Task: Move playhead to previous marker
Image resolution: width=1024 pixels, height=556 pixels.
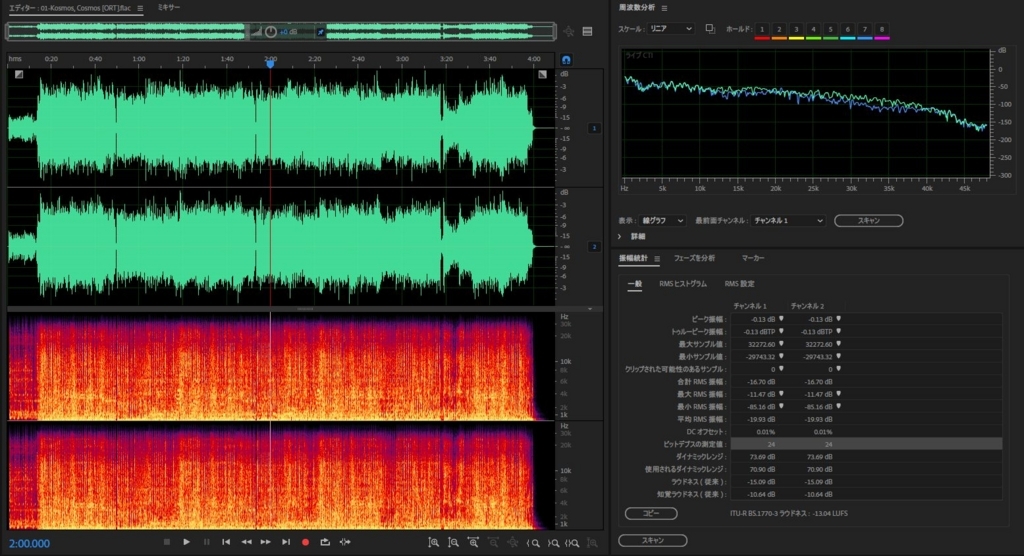Action: point(226,542)
